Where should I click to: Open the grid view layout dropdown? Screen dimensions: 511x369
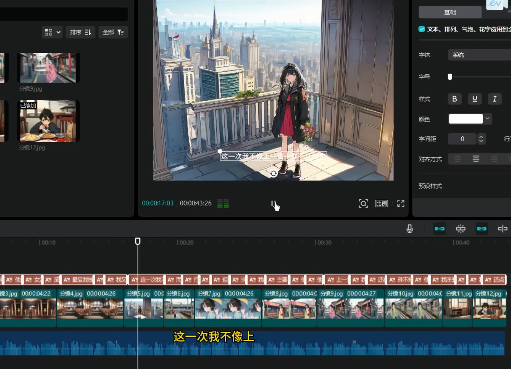coord(52,32)
